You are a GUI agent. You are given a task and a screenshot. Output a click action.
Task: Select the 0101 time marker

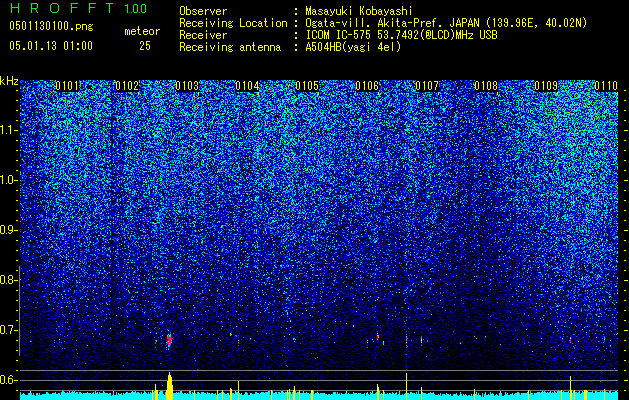click(x=67, y=86)
